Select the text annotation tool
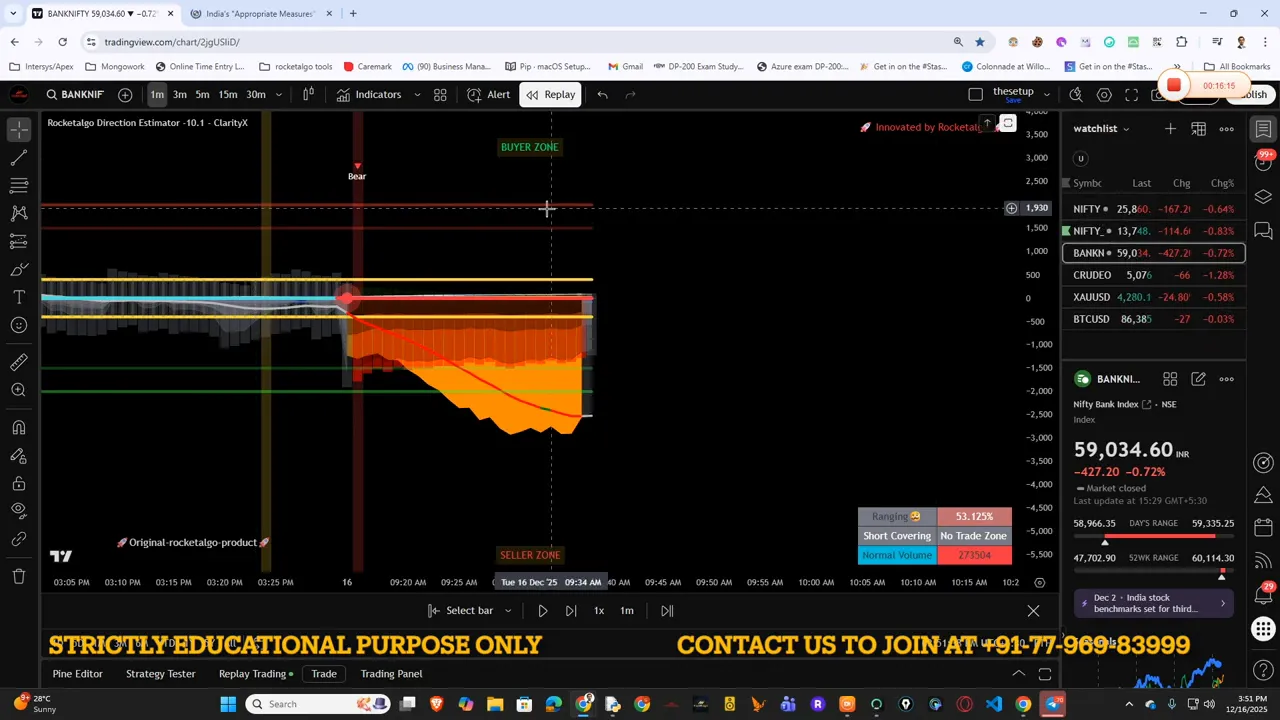This screenshot has width=1280, height=720. 18,297
